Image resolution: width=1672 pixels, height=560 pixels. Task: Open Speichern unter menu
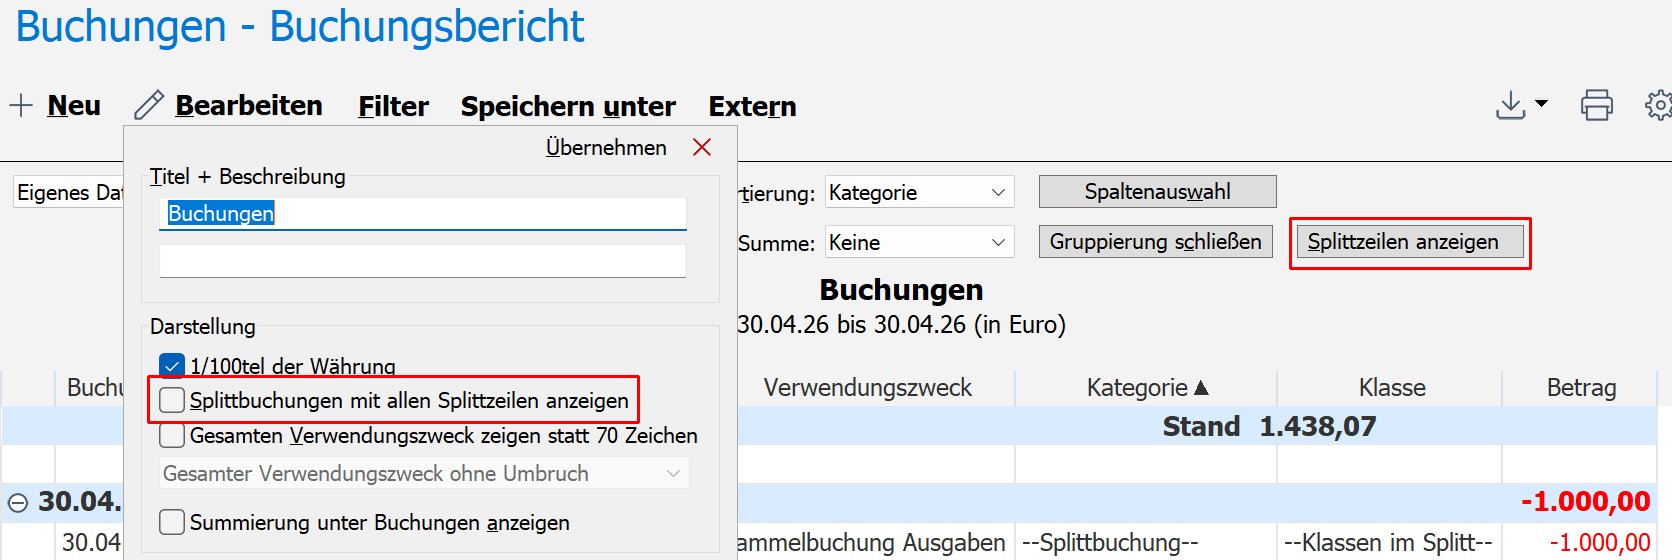(568, 106)
